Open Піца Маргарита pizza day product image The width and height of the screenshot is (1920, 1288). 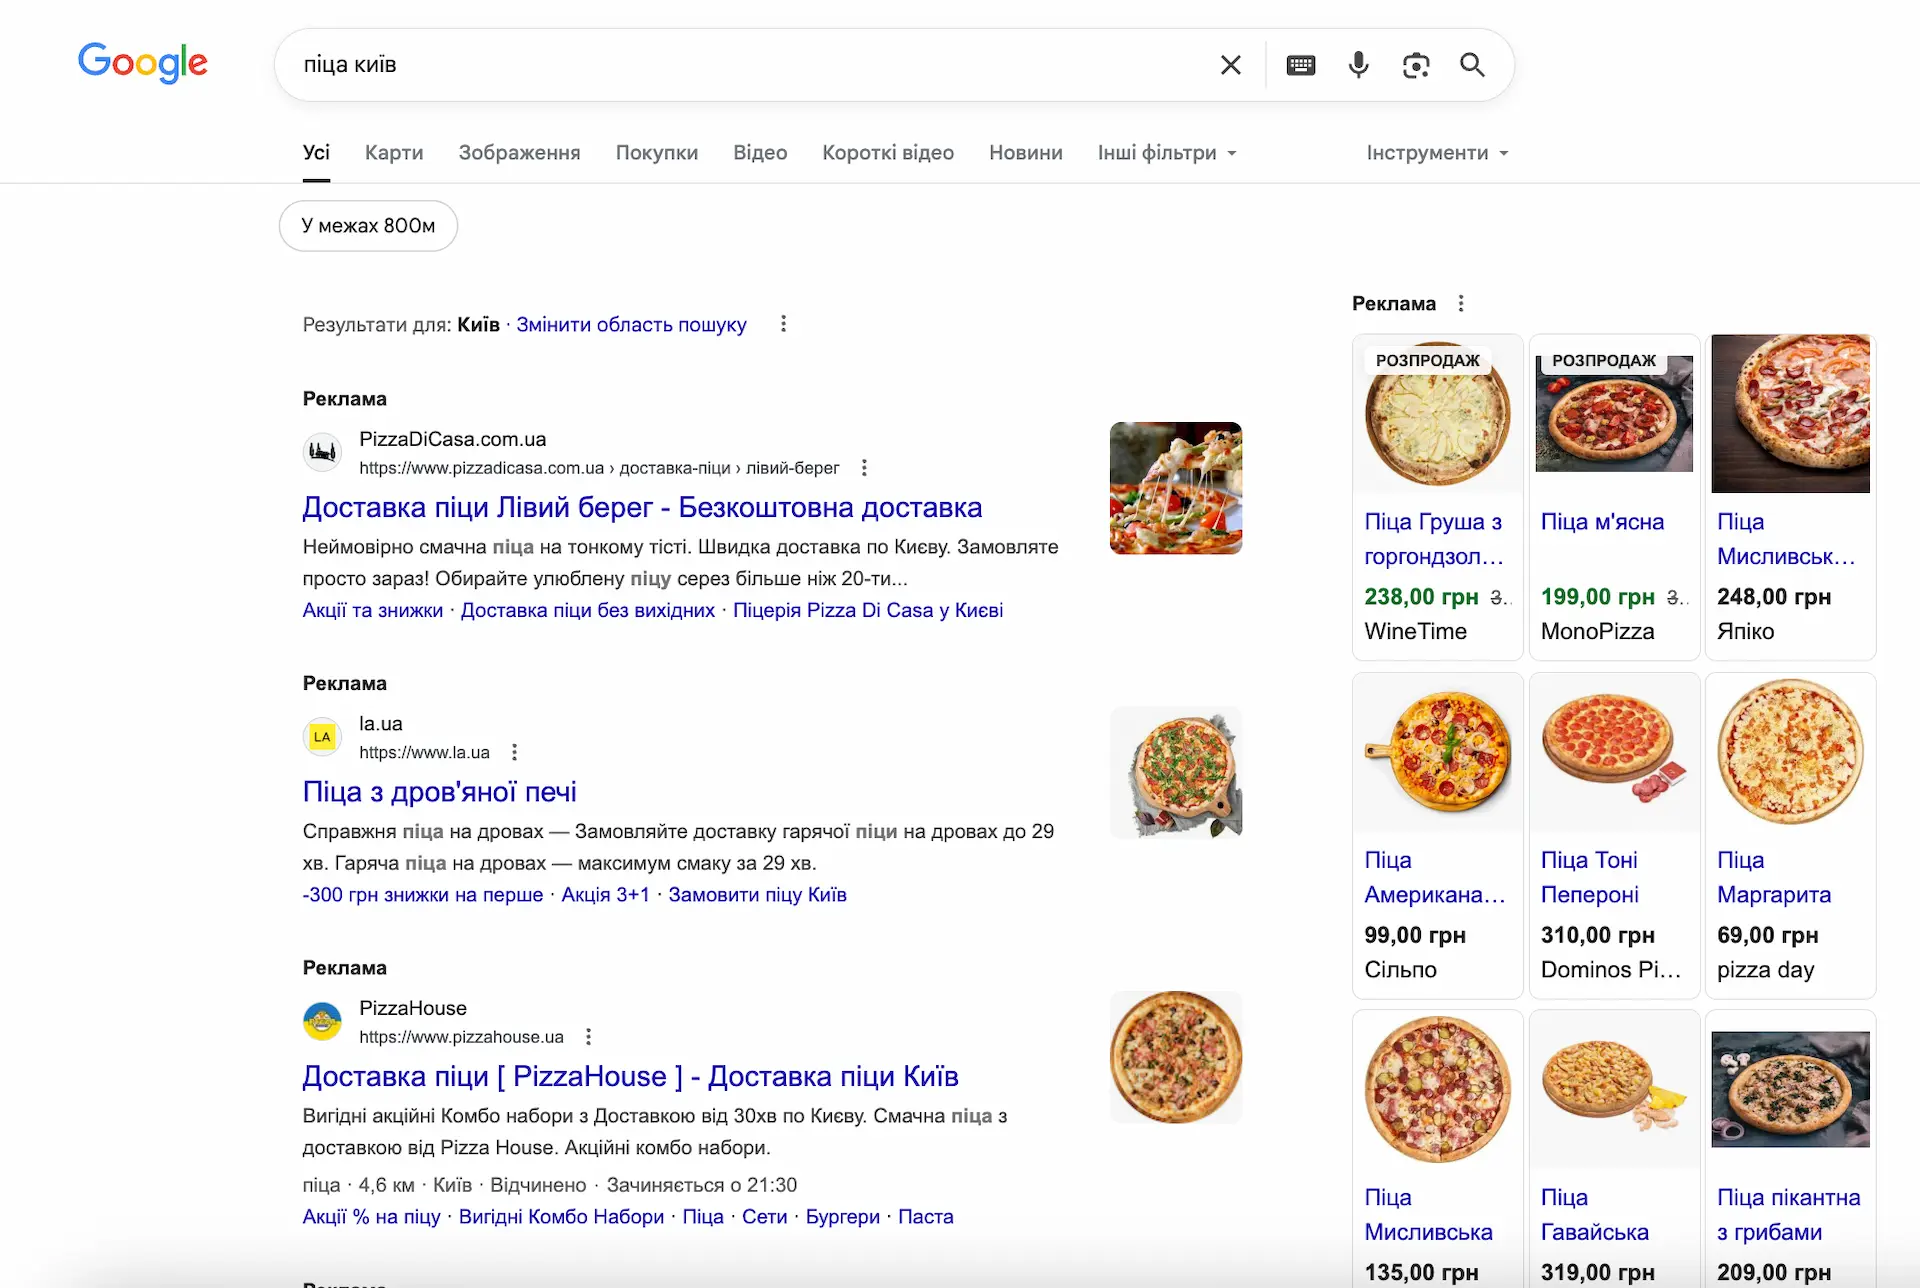point(1791,753)
